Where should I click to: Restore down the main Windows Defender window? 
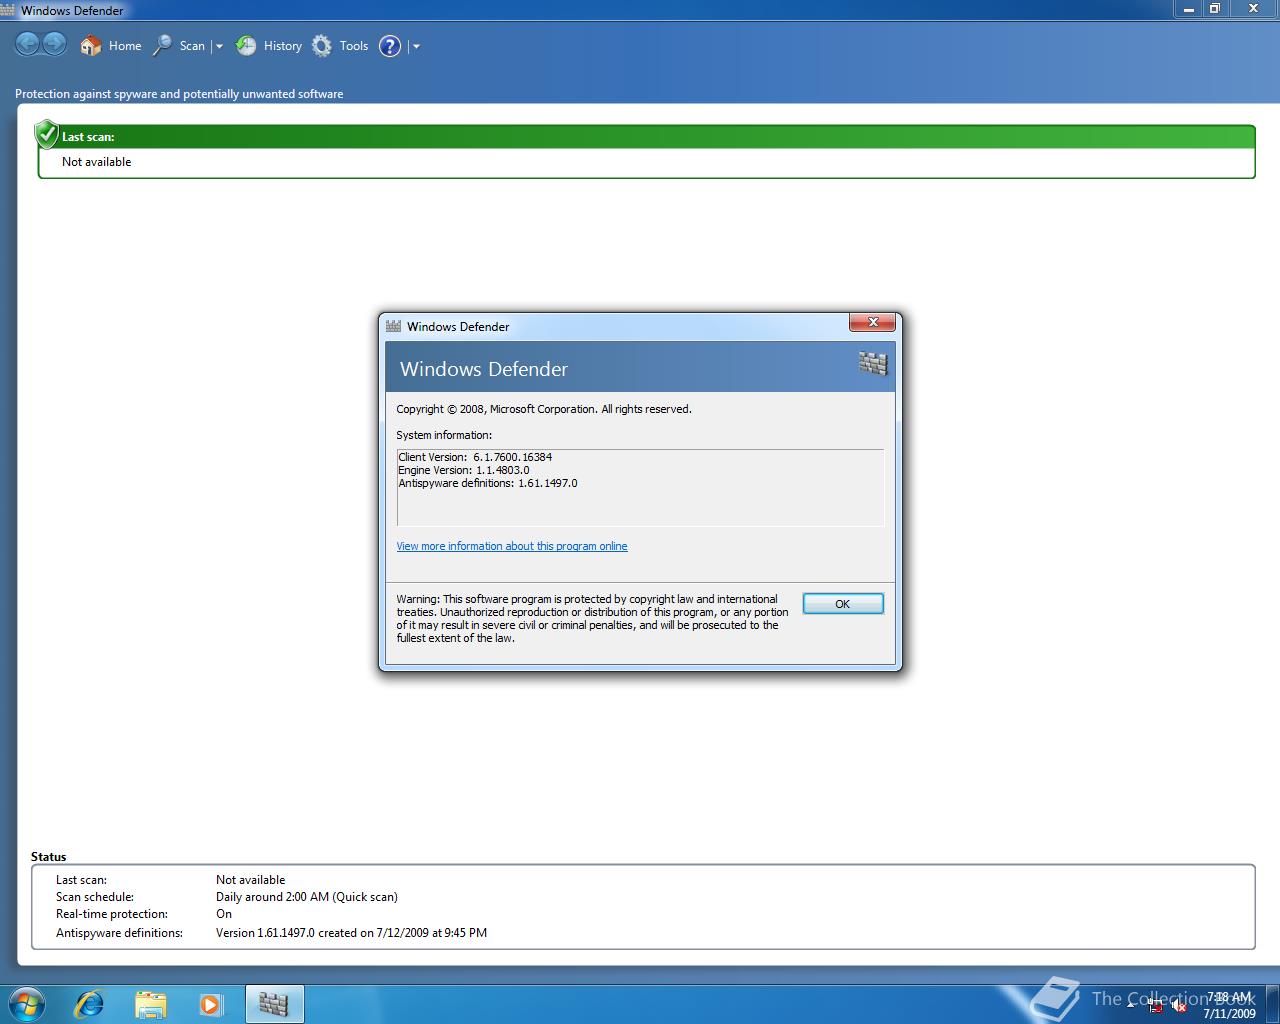pyautogui.click(x=1215, y=8)
